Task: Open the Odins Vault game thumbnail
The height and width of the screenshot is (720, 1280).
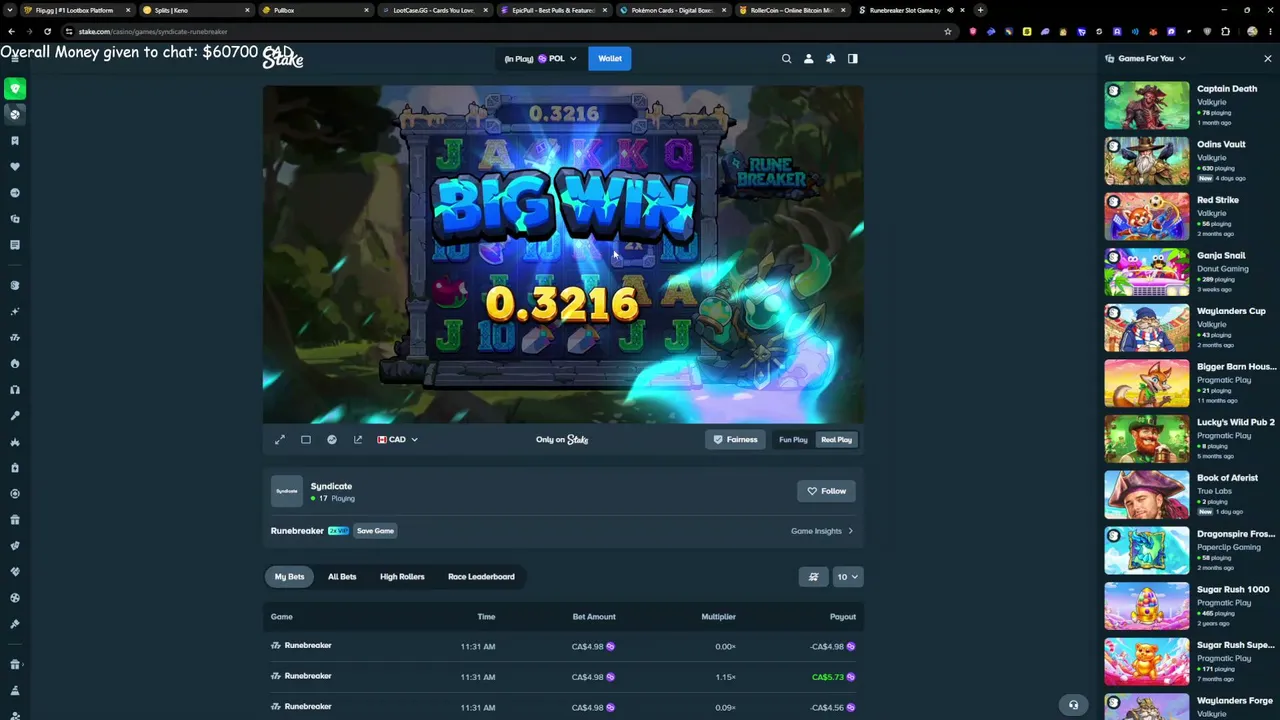Action: pos(1147,161)
